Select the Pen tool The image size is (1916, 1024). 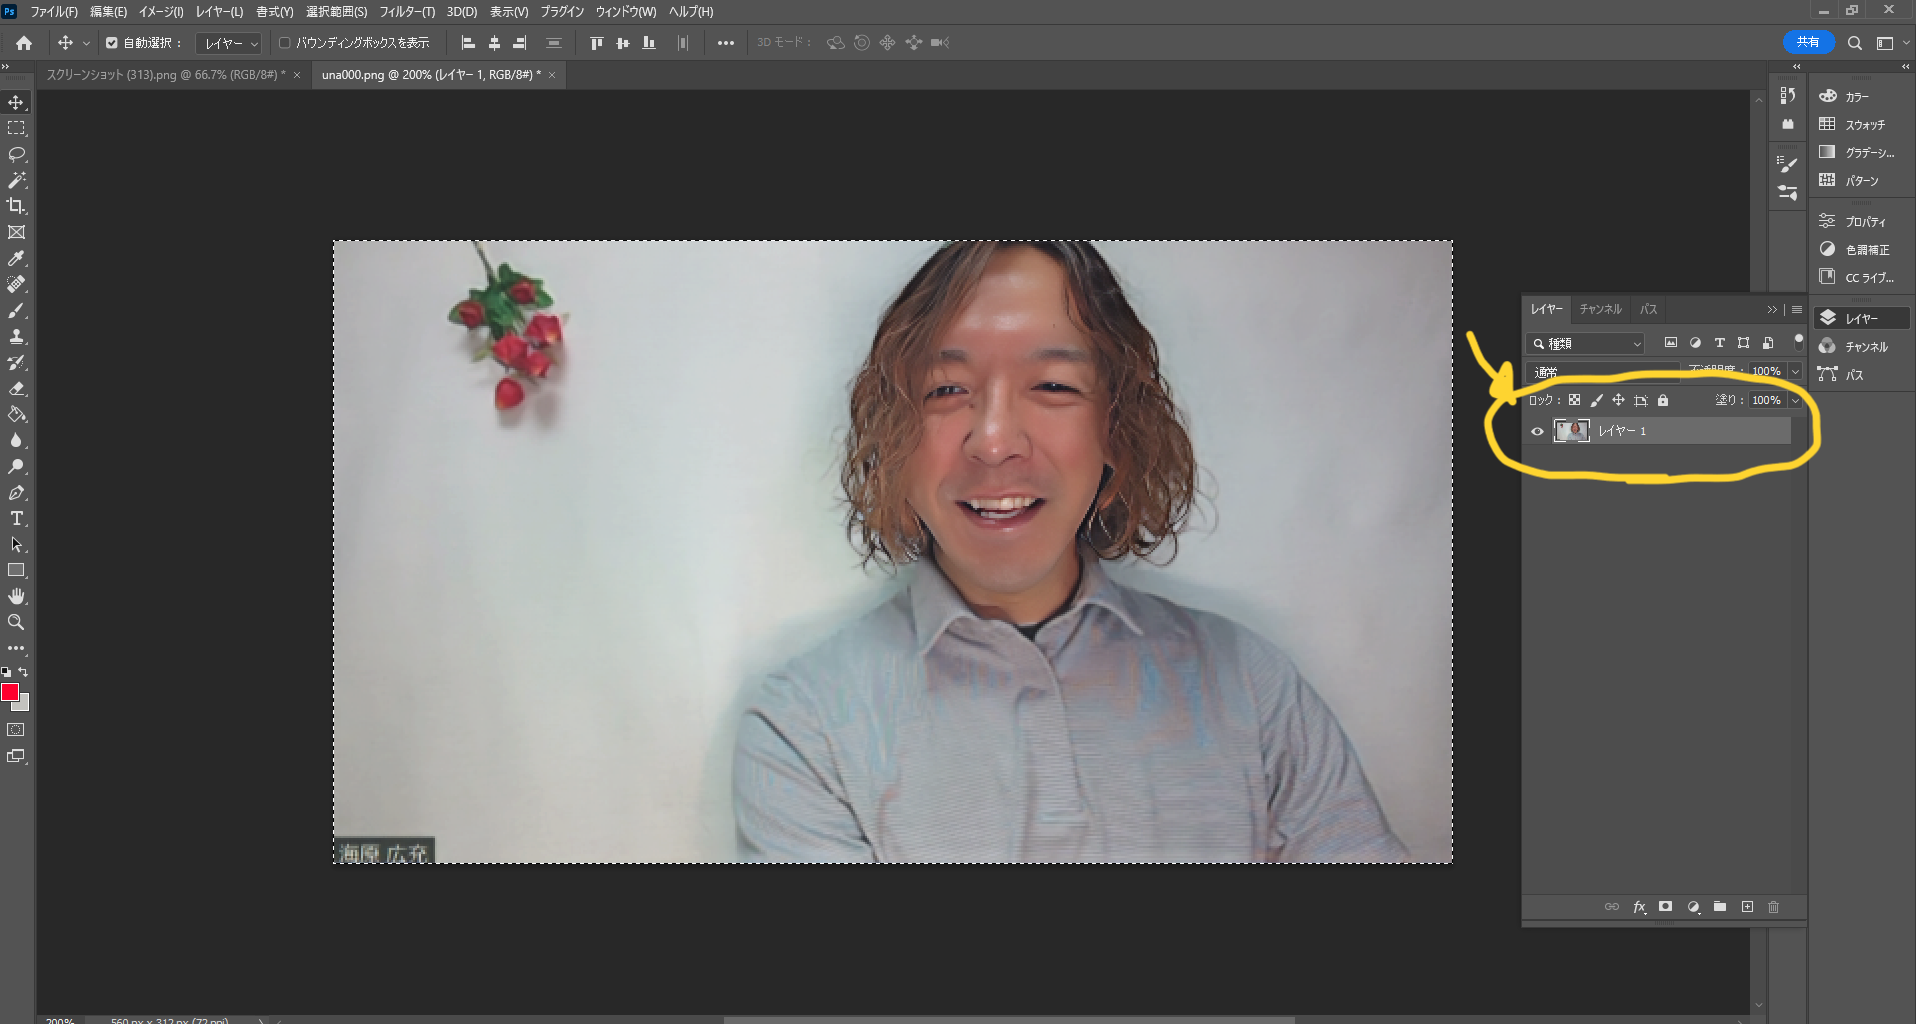(x=16, y=492)
